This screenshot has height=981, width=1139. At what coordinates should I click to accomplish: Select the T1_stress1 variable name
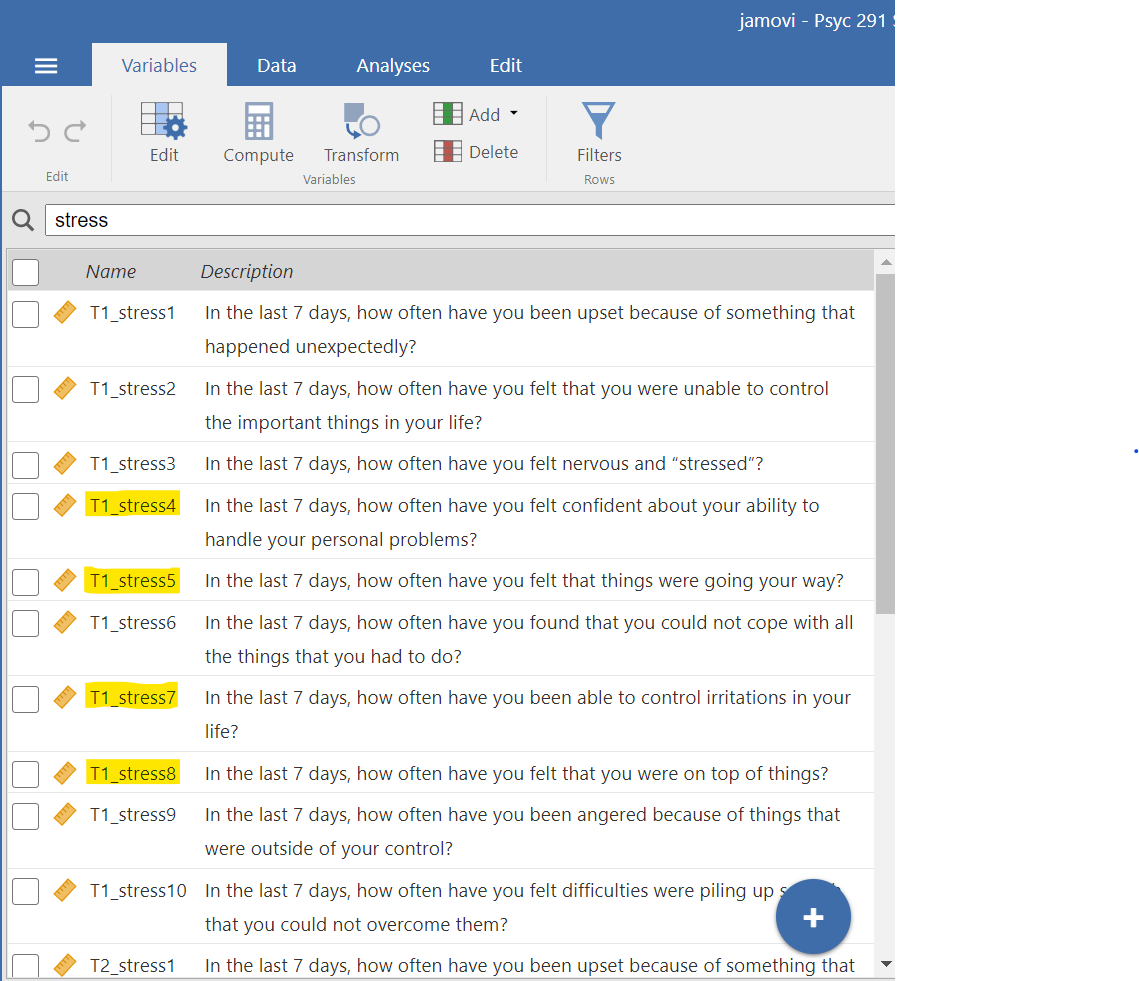[133, 313]
